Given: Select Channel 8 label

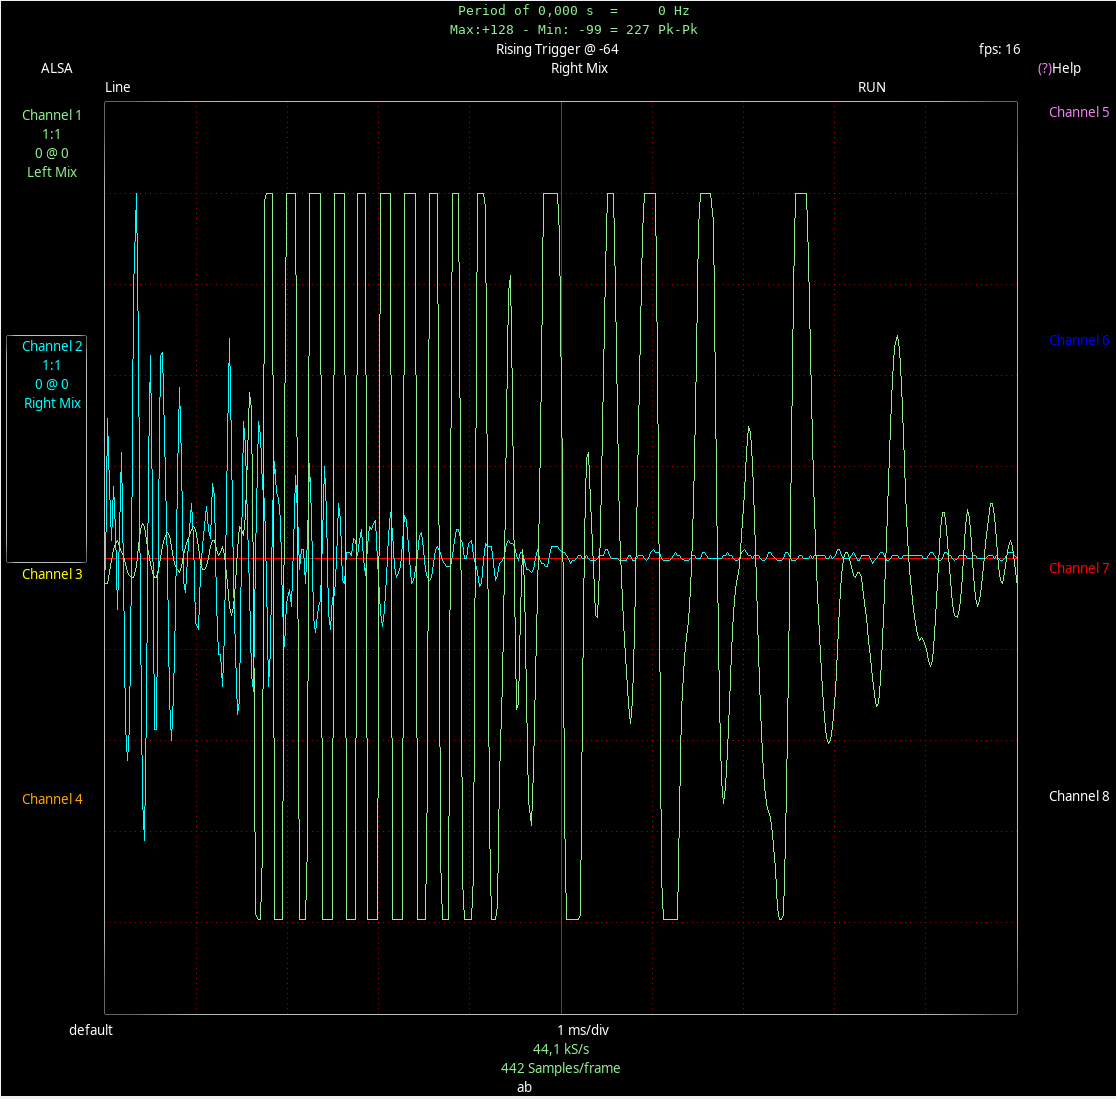Looking at the screenshot, I should [x=1079, y=796].
